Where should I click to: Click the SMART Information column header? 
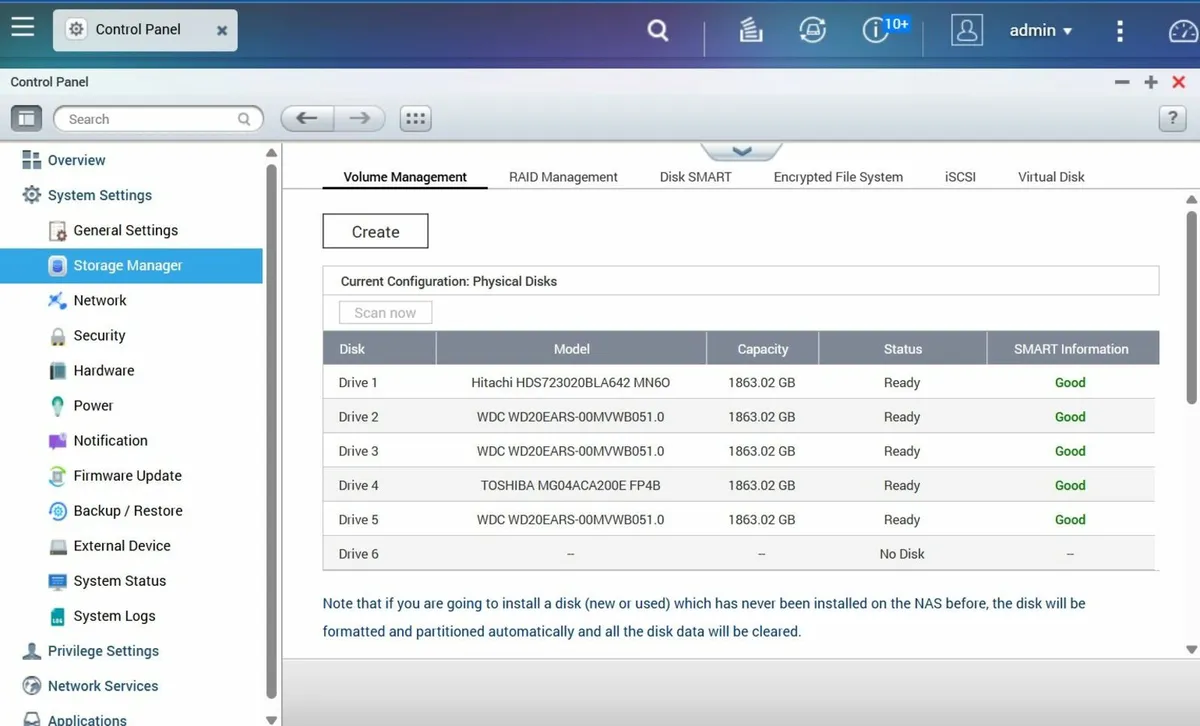pyautogui.click(x=1071, y=349)
